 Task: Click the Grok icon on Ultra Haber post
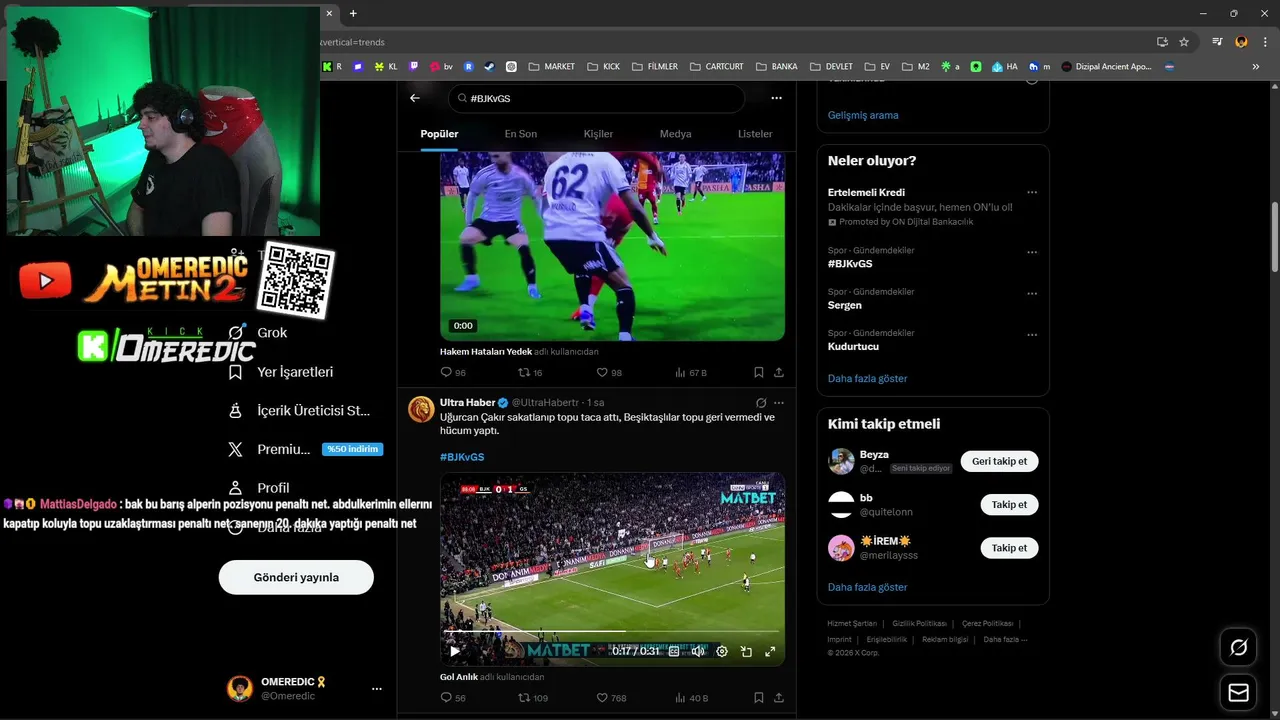coord(761,403)
